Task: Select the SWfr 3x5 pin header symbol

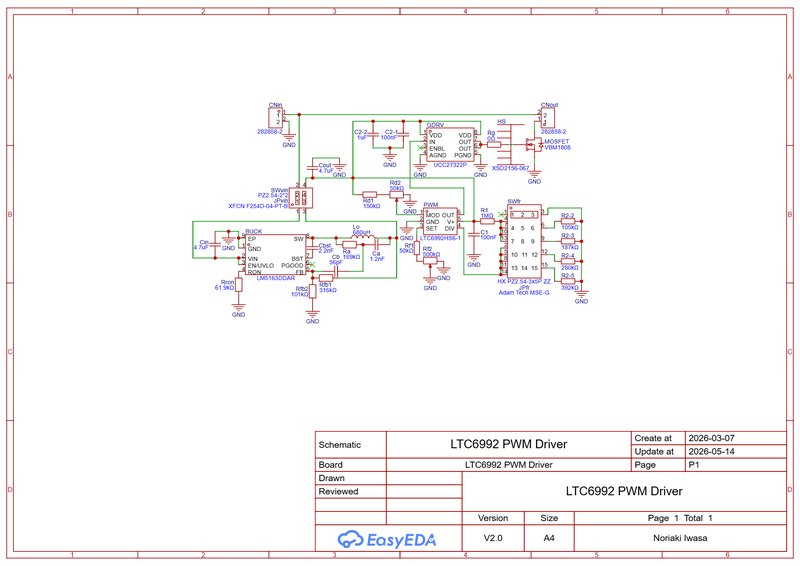Action: (523, 241)
